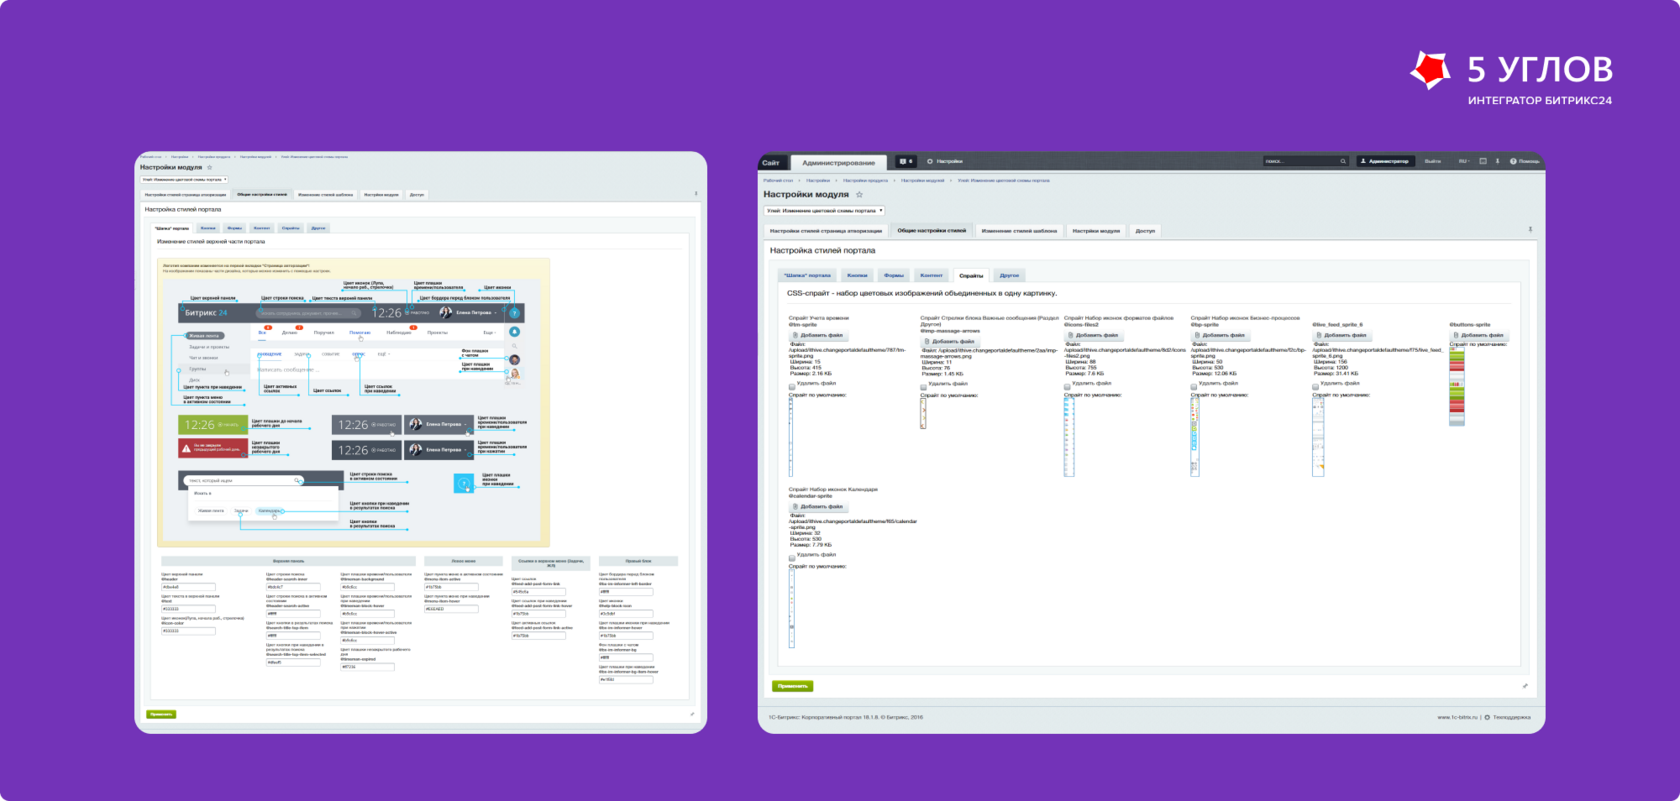The width and height of the screenshot is (1680, 801).
Task: Click the search magnifier in admin header
Action: (x=1343, y=161)
